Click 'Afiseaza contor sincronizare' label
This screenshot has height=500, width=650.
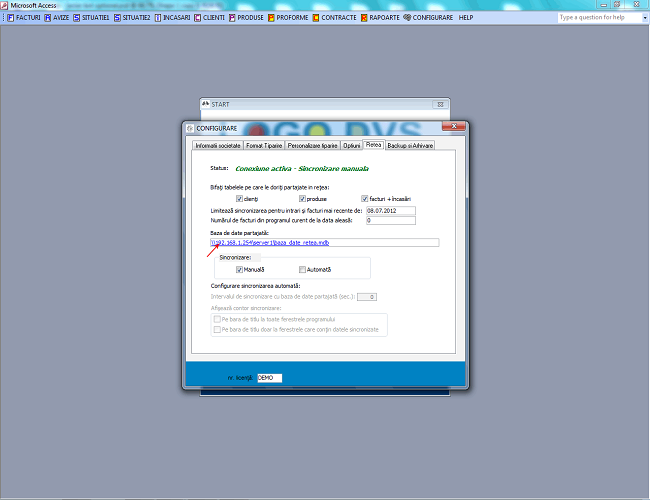click(x=246, y=308)
